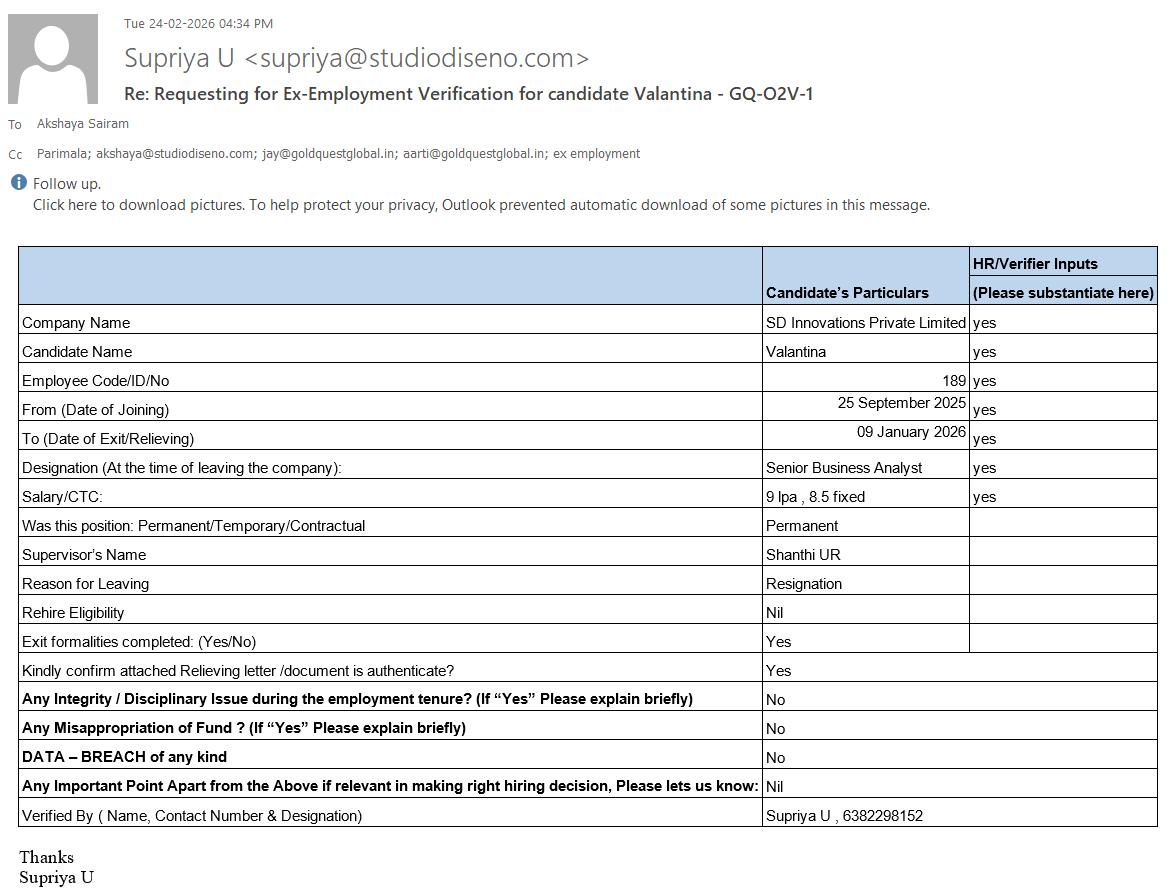1167x892 pixels.
Task: Click the 'SD Innovations Private Limited' cell
Action: point(865,323)
